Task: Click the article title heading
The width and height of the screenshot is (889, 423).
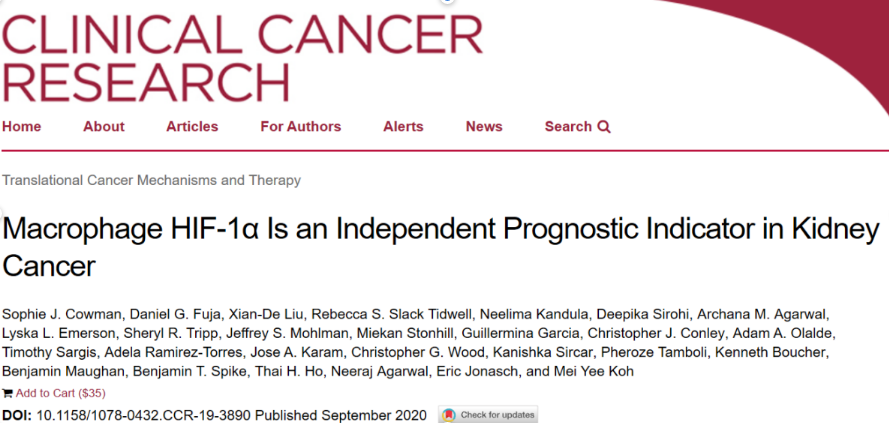Action: (441, 248)
